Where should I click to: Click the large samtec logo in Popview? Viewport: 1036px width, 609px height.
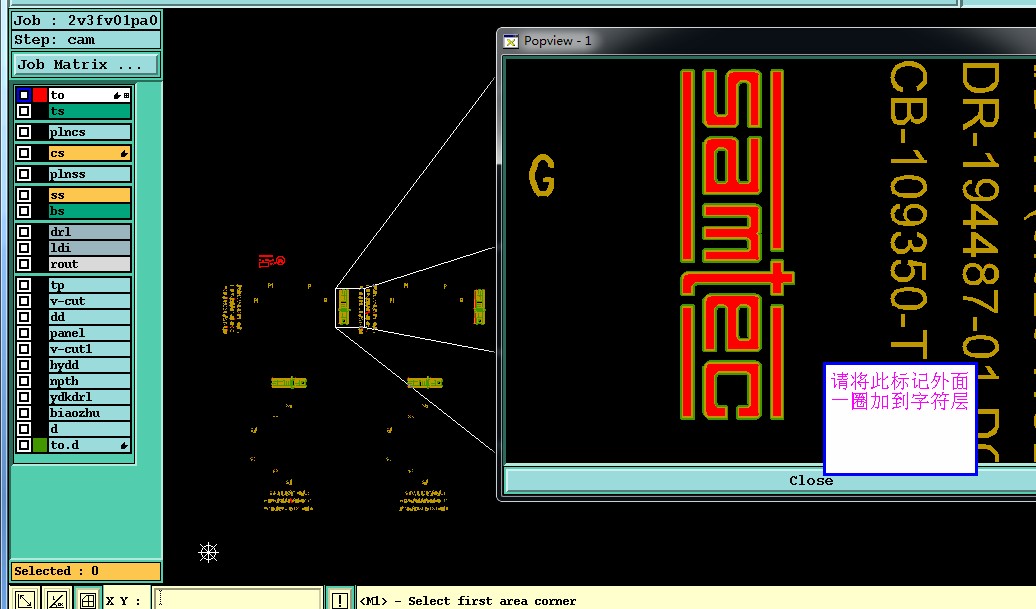[737, 244]
